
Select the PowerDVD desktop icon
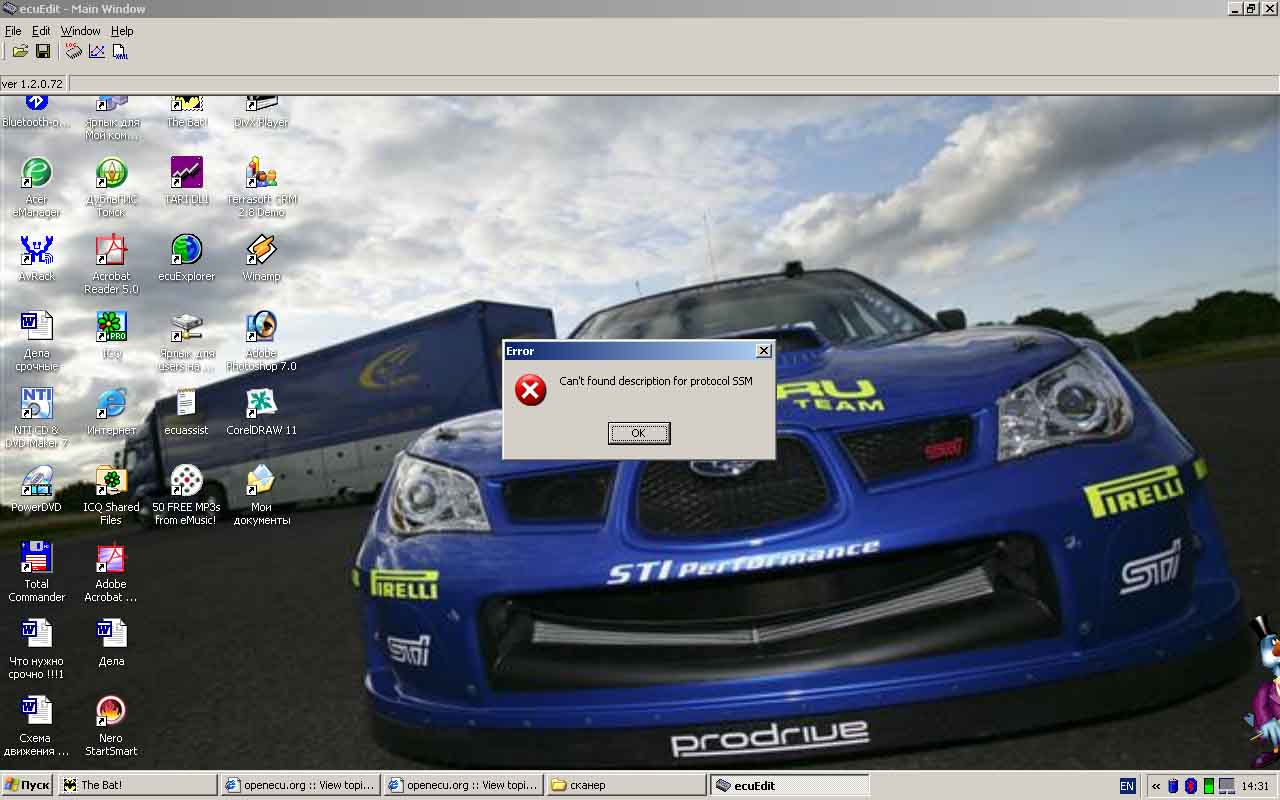(37, 489)
